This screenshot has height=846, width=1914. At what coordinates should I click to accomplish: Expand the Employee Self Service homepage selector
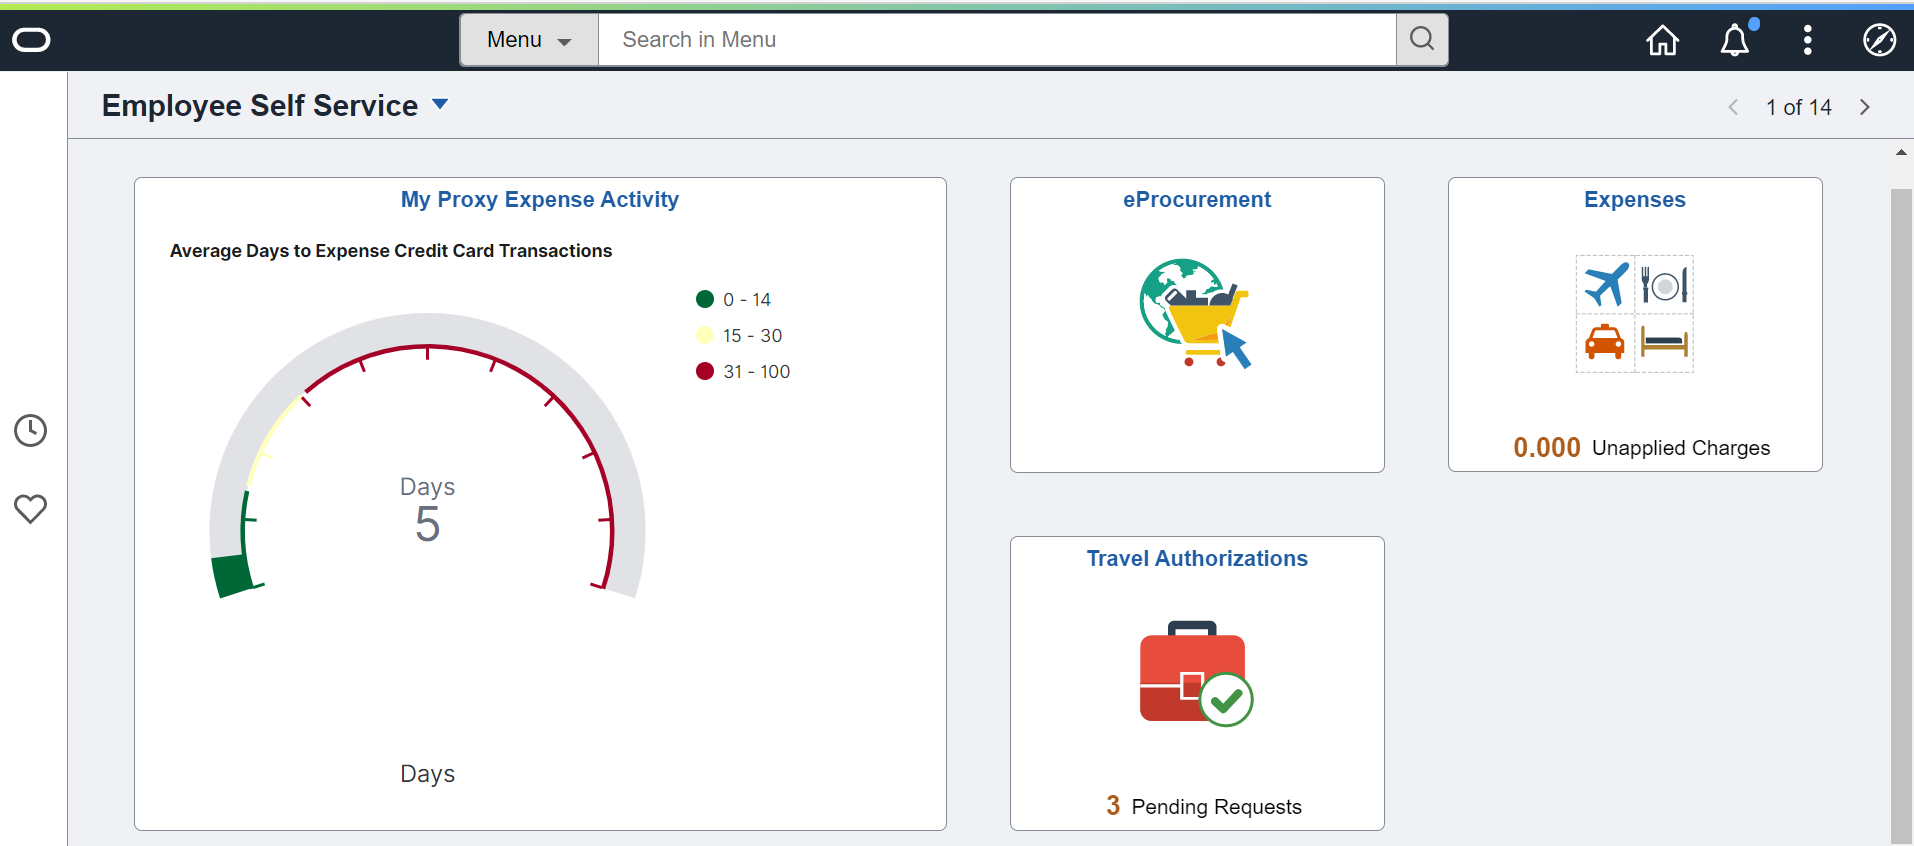[440, 104]
